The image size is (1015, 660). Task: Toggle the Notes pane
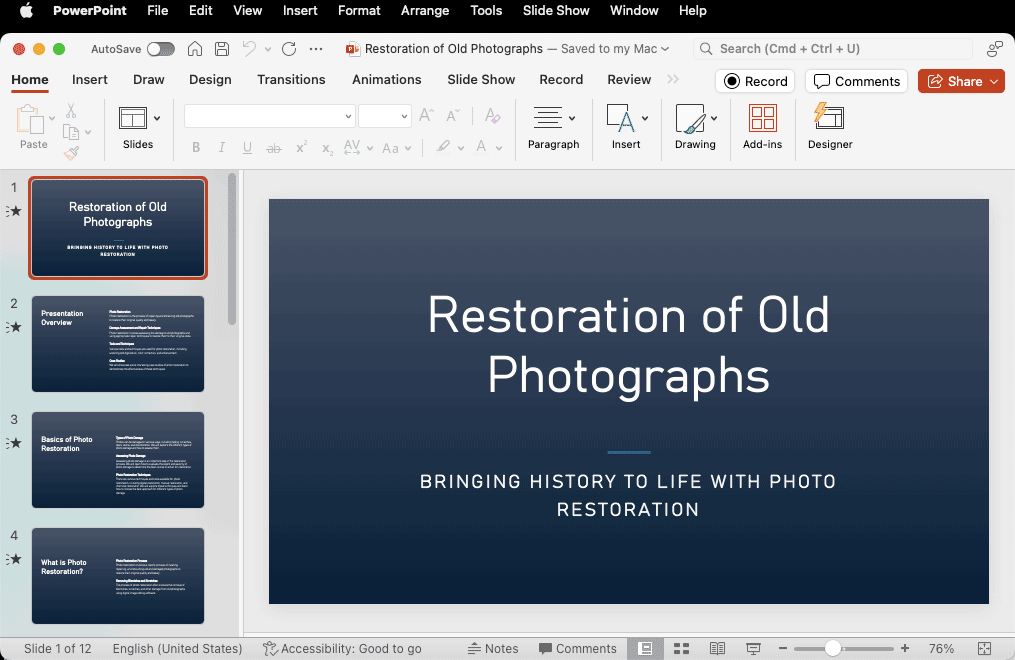pos(493,649)
